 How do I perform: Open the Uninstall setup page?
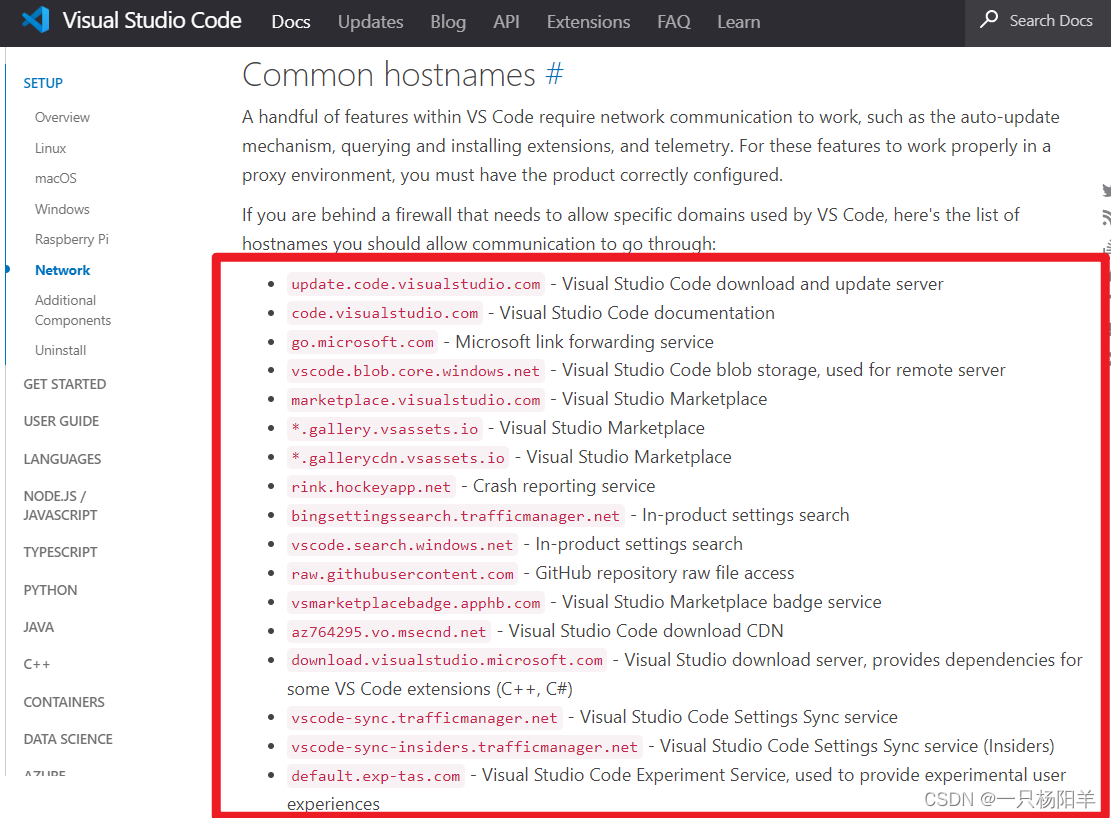pos(60,350)
